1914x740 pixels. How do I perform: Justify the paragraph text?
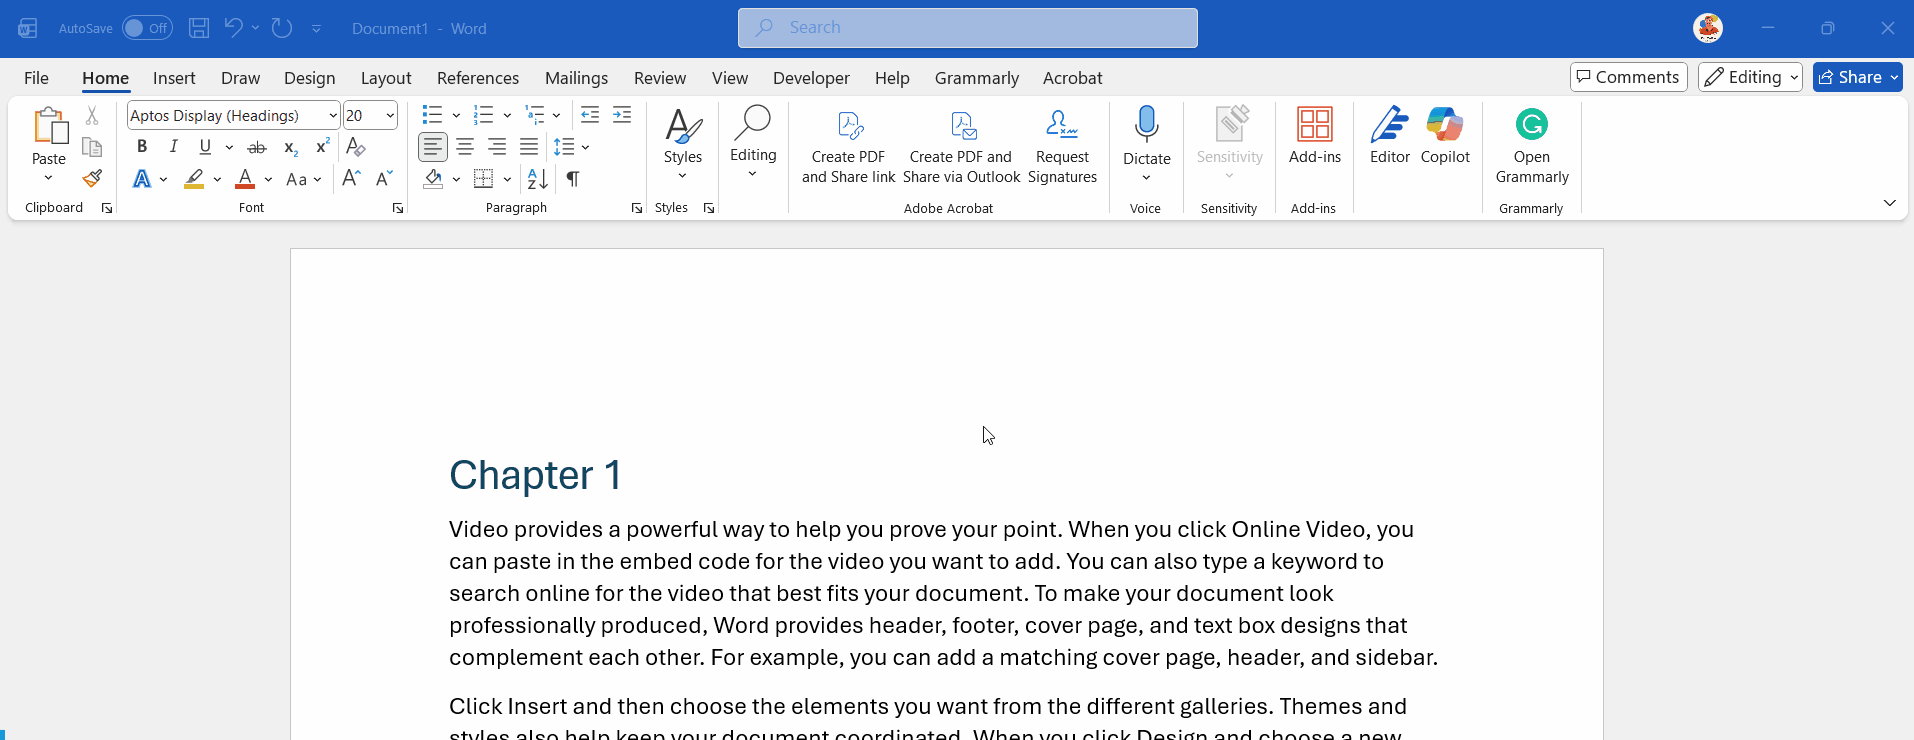(529, 147)
